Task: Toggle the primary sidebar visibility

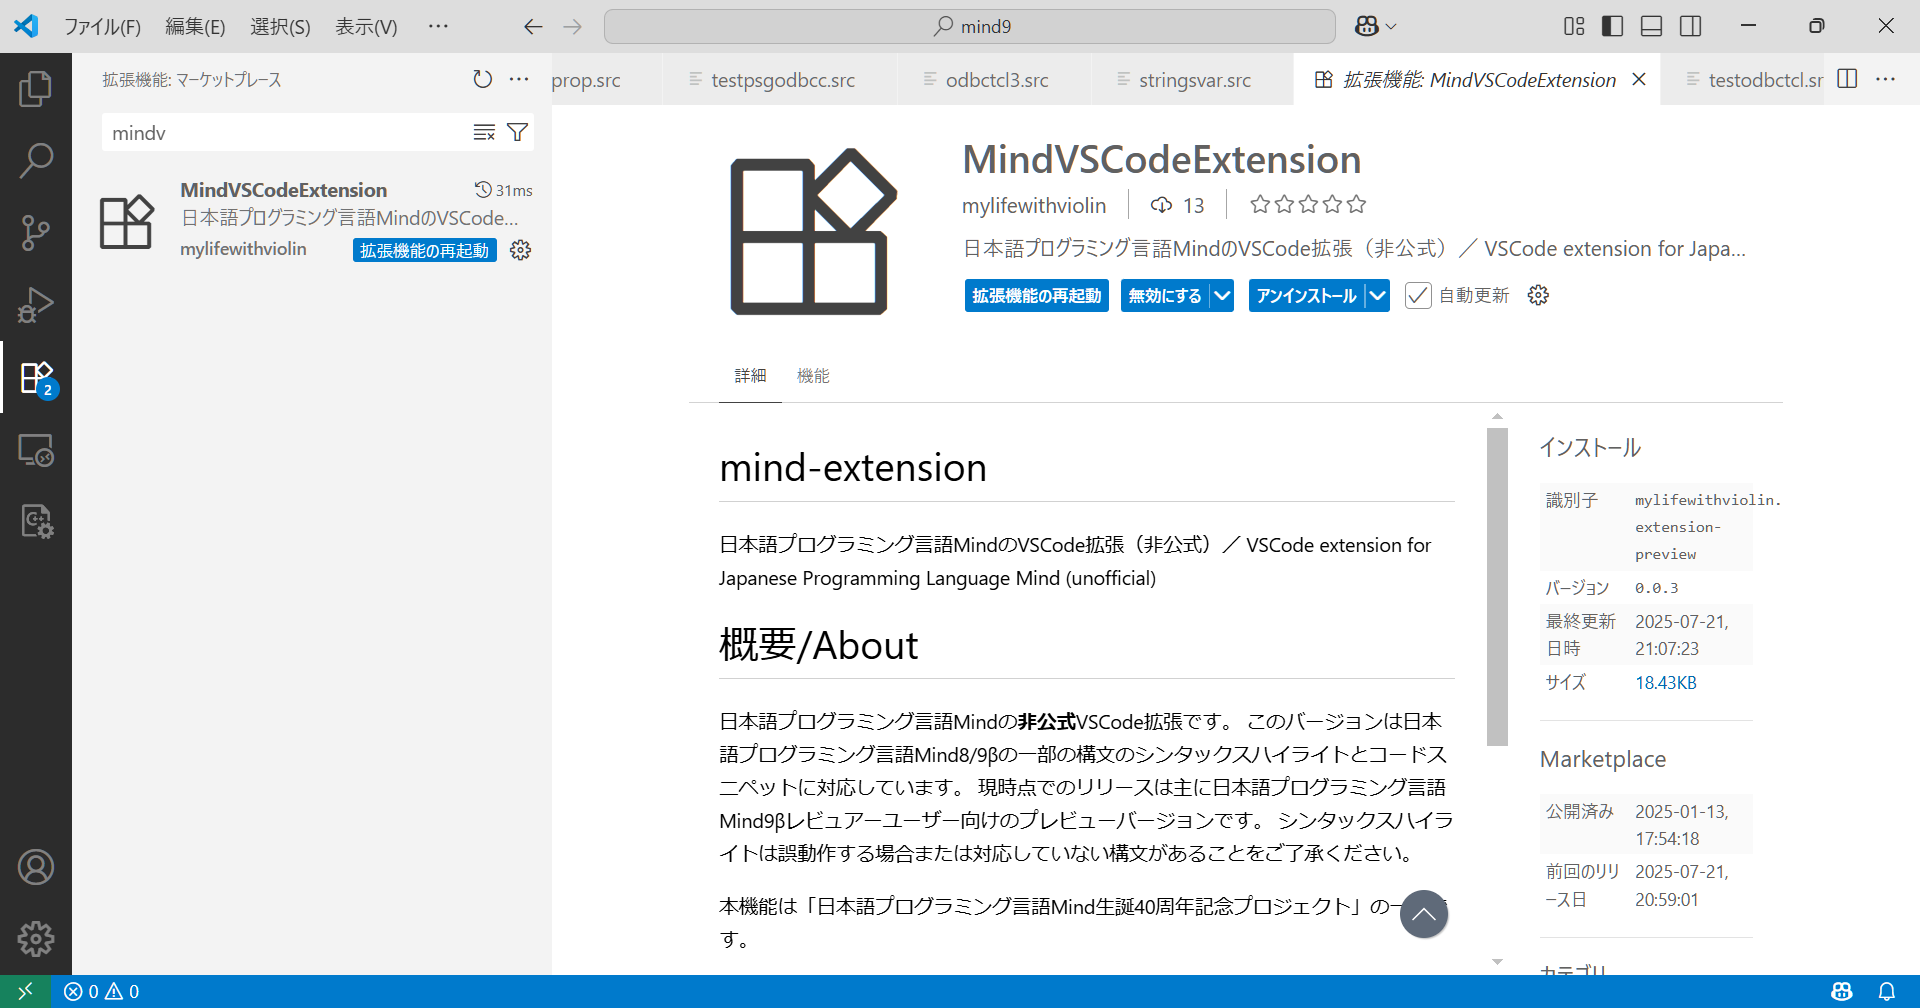Action: click(x=1612, y=26)
